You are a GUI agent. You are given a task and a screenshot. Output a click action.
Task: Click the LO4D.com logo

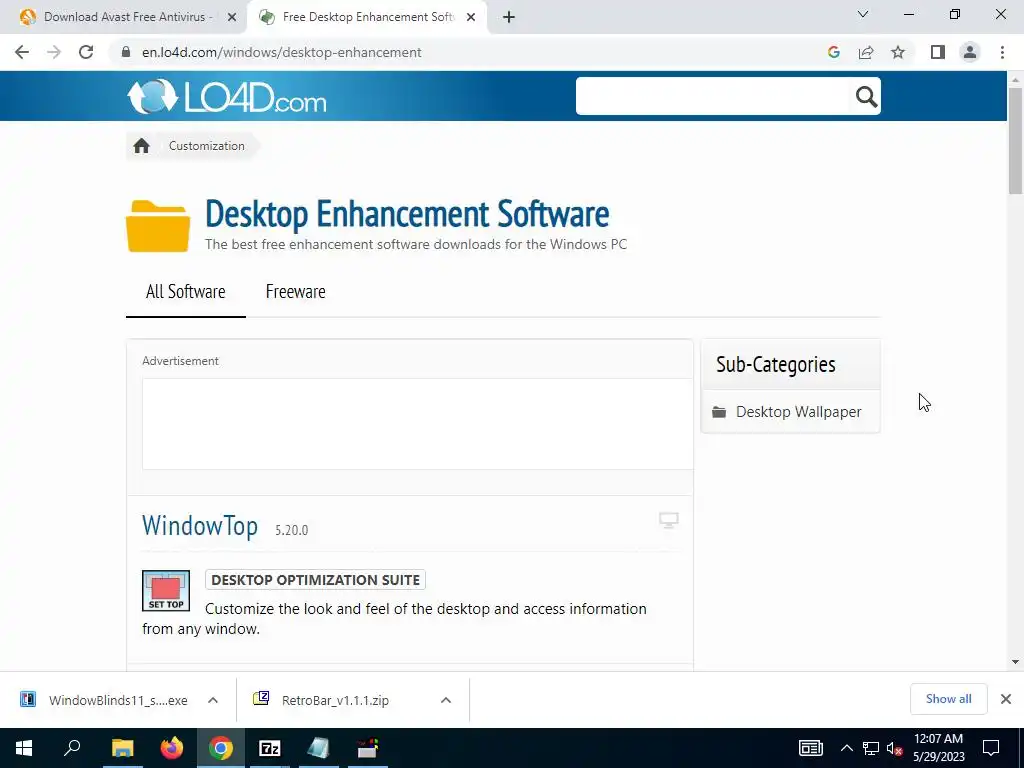pyautogui.click(x=226, y=97)
